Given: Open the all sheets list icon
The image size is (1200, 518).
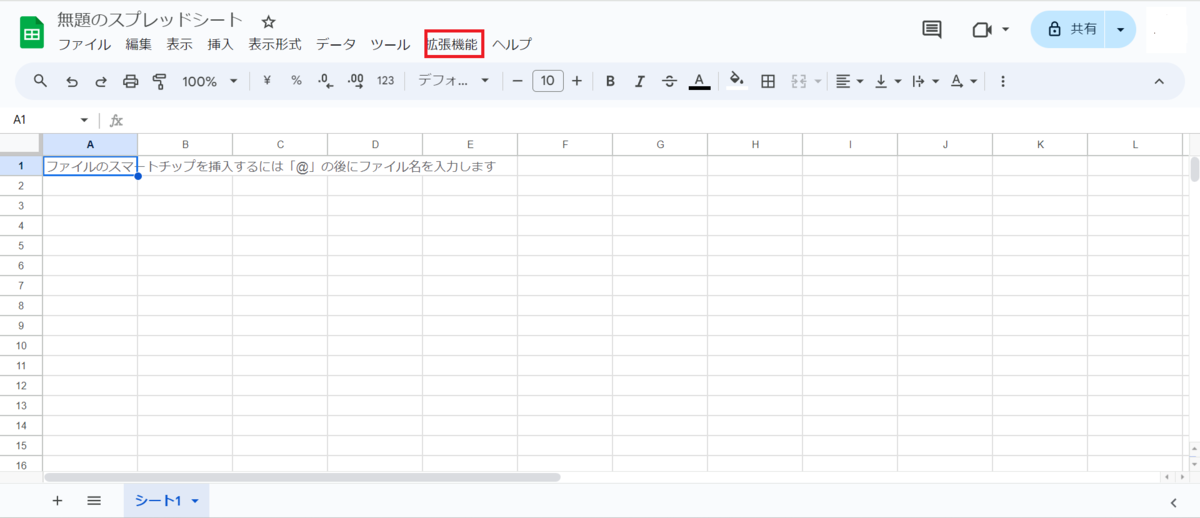Looking at the screenshot, I should (94, 501).
